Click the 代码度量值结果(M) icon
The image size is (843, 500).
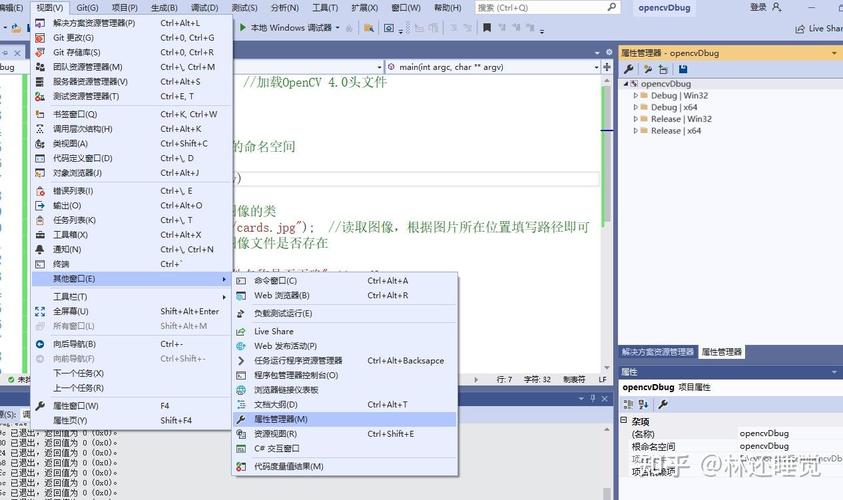pyautogui.click(x=241, y=467)
